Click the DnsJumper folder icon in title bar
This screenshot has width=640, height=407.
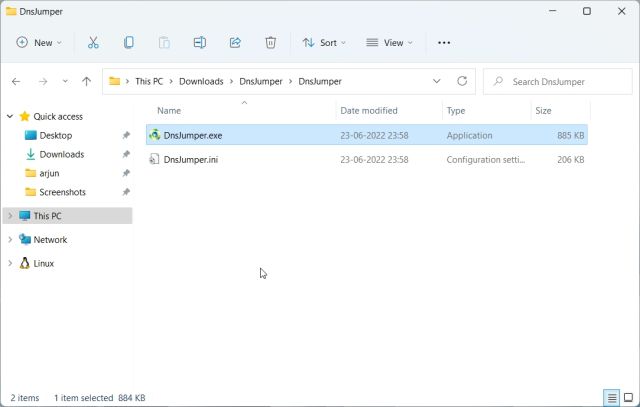[11, 11]
